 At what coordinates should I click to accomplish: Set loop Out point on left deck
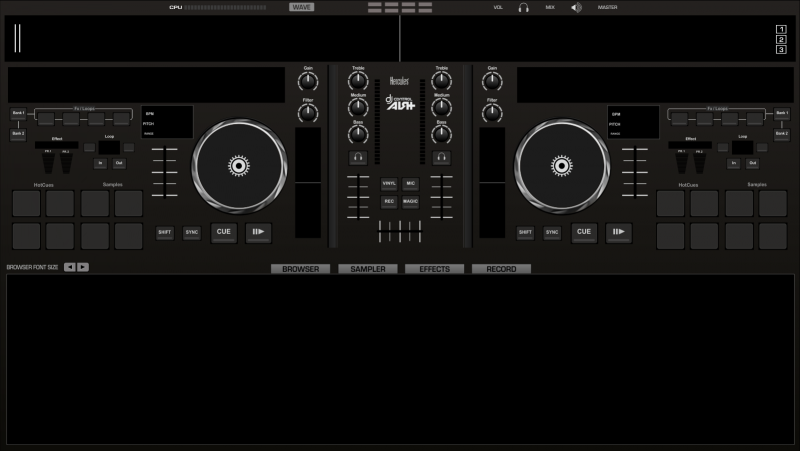click(x=119, y=163)
